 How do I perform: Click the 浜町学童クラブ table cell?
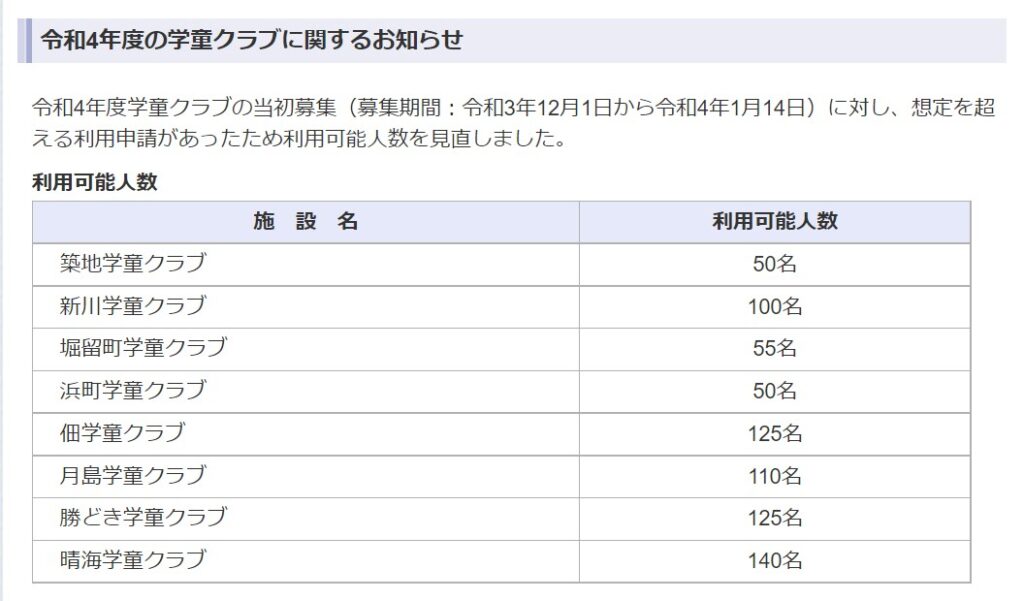tap(306, 392)
